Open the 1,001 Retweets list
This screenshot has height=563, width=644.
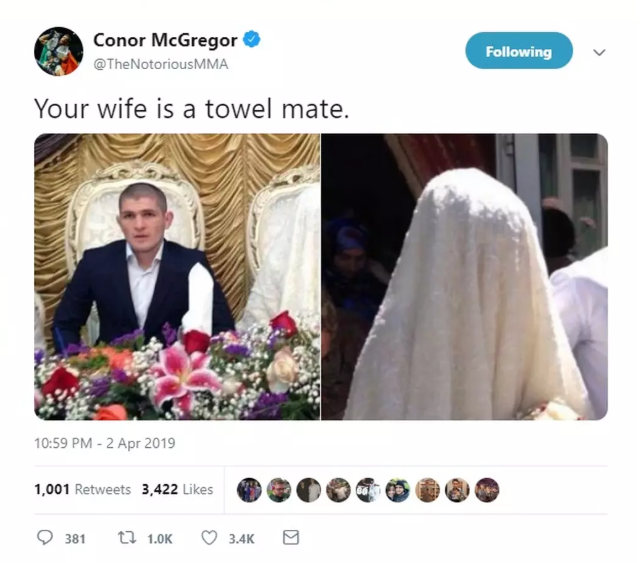tap(83, 489)
